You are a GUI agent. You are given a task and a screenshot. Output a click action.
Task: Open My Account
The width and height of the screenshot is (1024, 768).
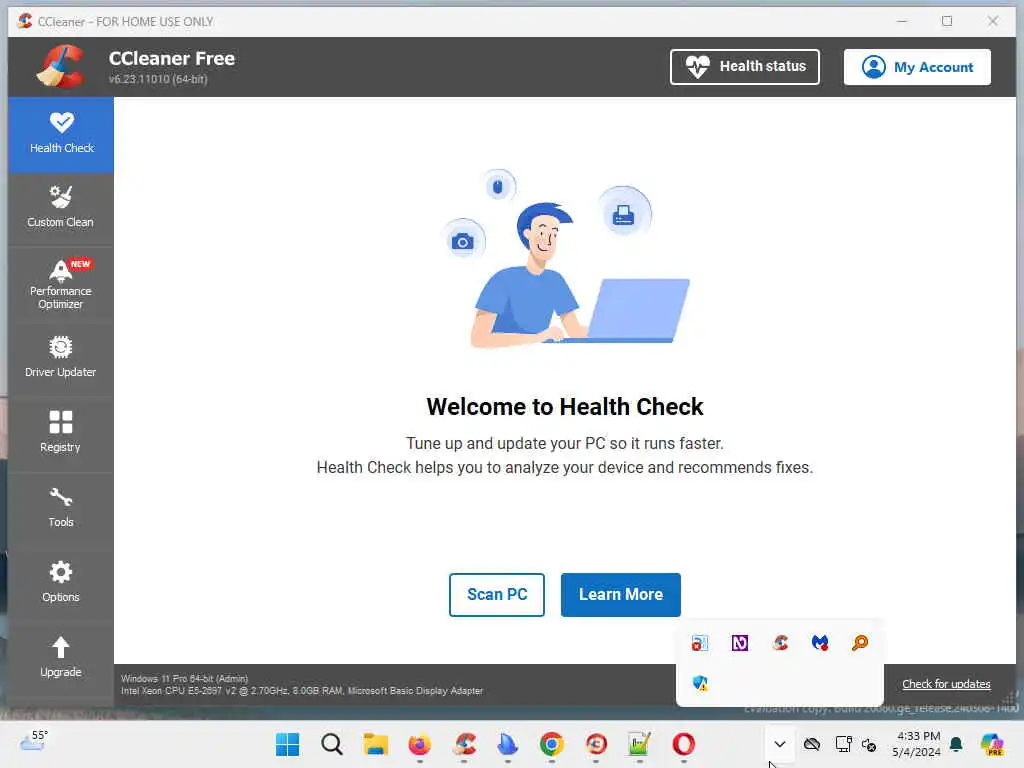point(917,67)
